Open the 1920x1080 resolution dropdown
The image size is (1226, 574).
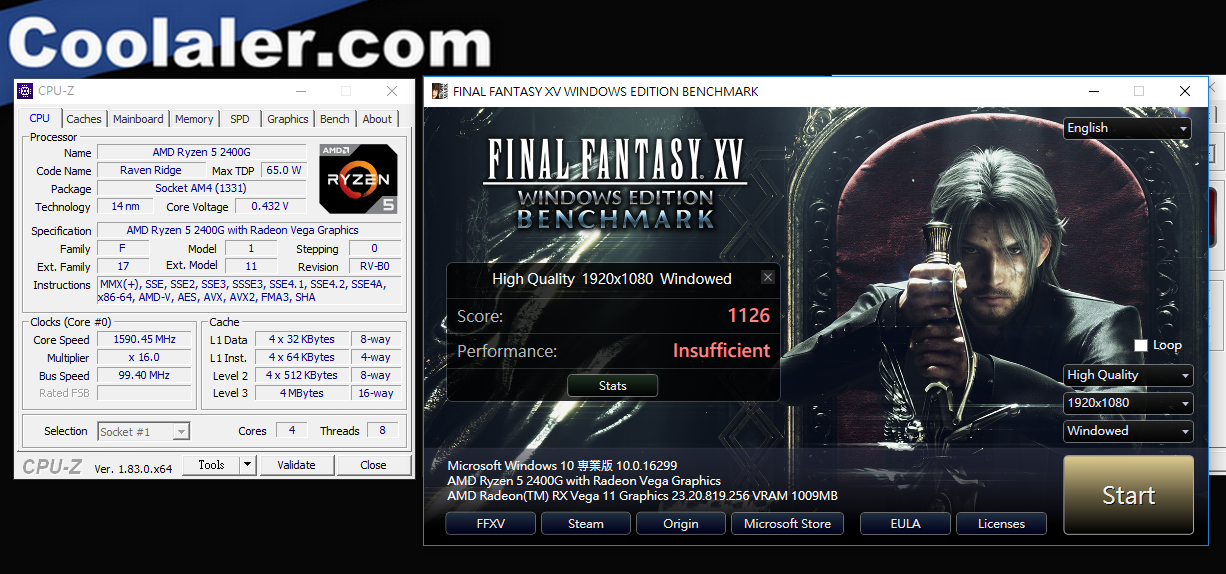pyautogui.click(x=1129, y=403)
